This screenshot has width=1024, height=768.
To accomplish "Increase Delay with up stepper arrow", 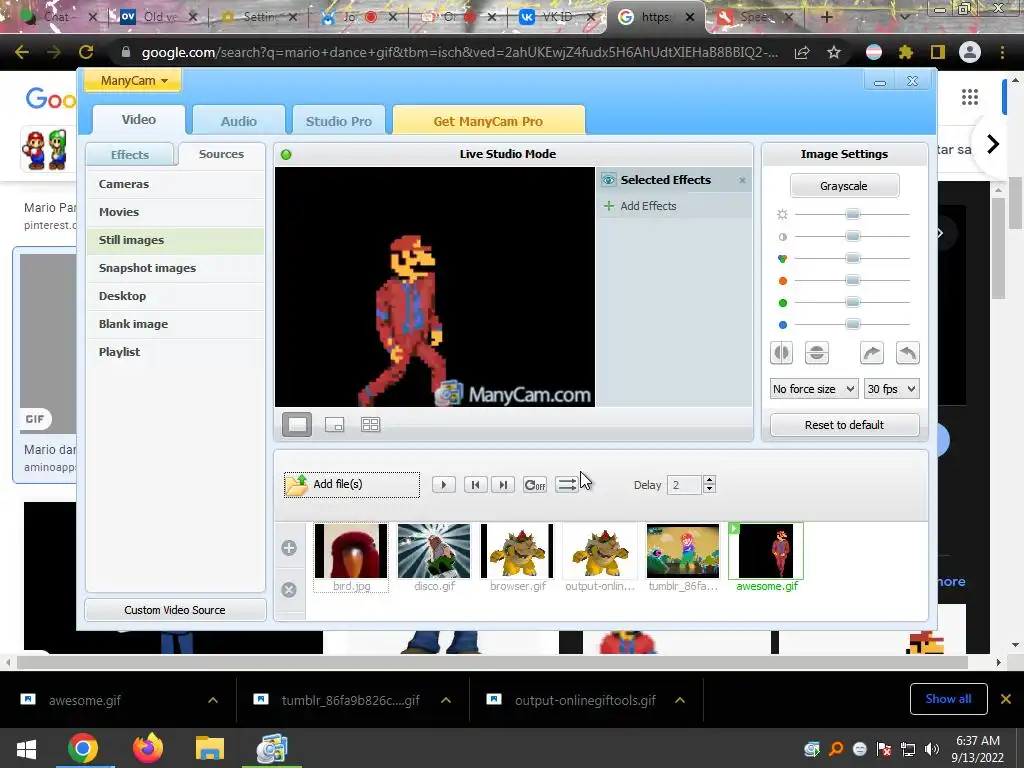I will click(709, 480).
